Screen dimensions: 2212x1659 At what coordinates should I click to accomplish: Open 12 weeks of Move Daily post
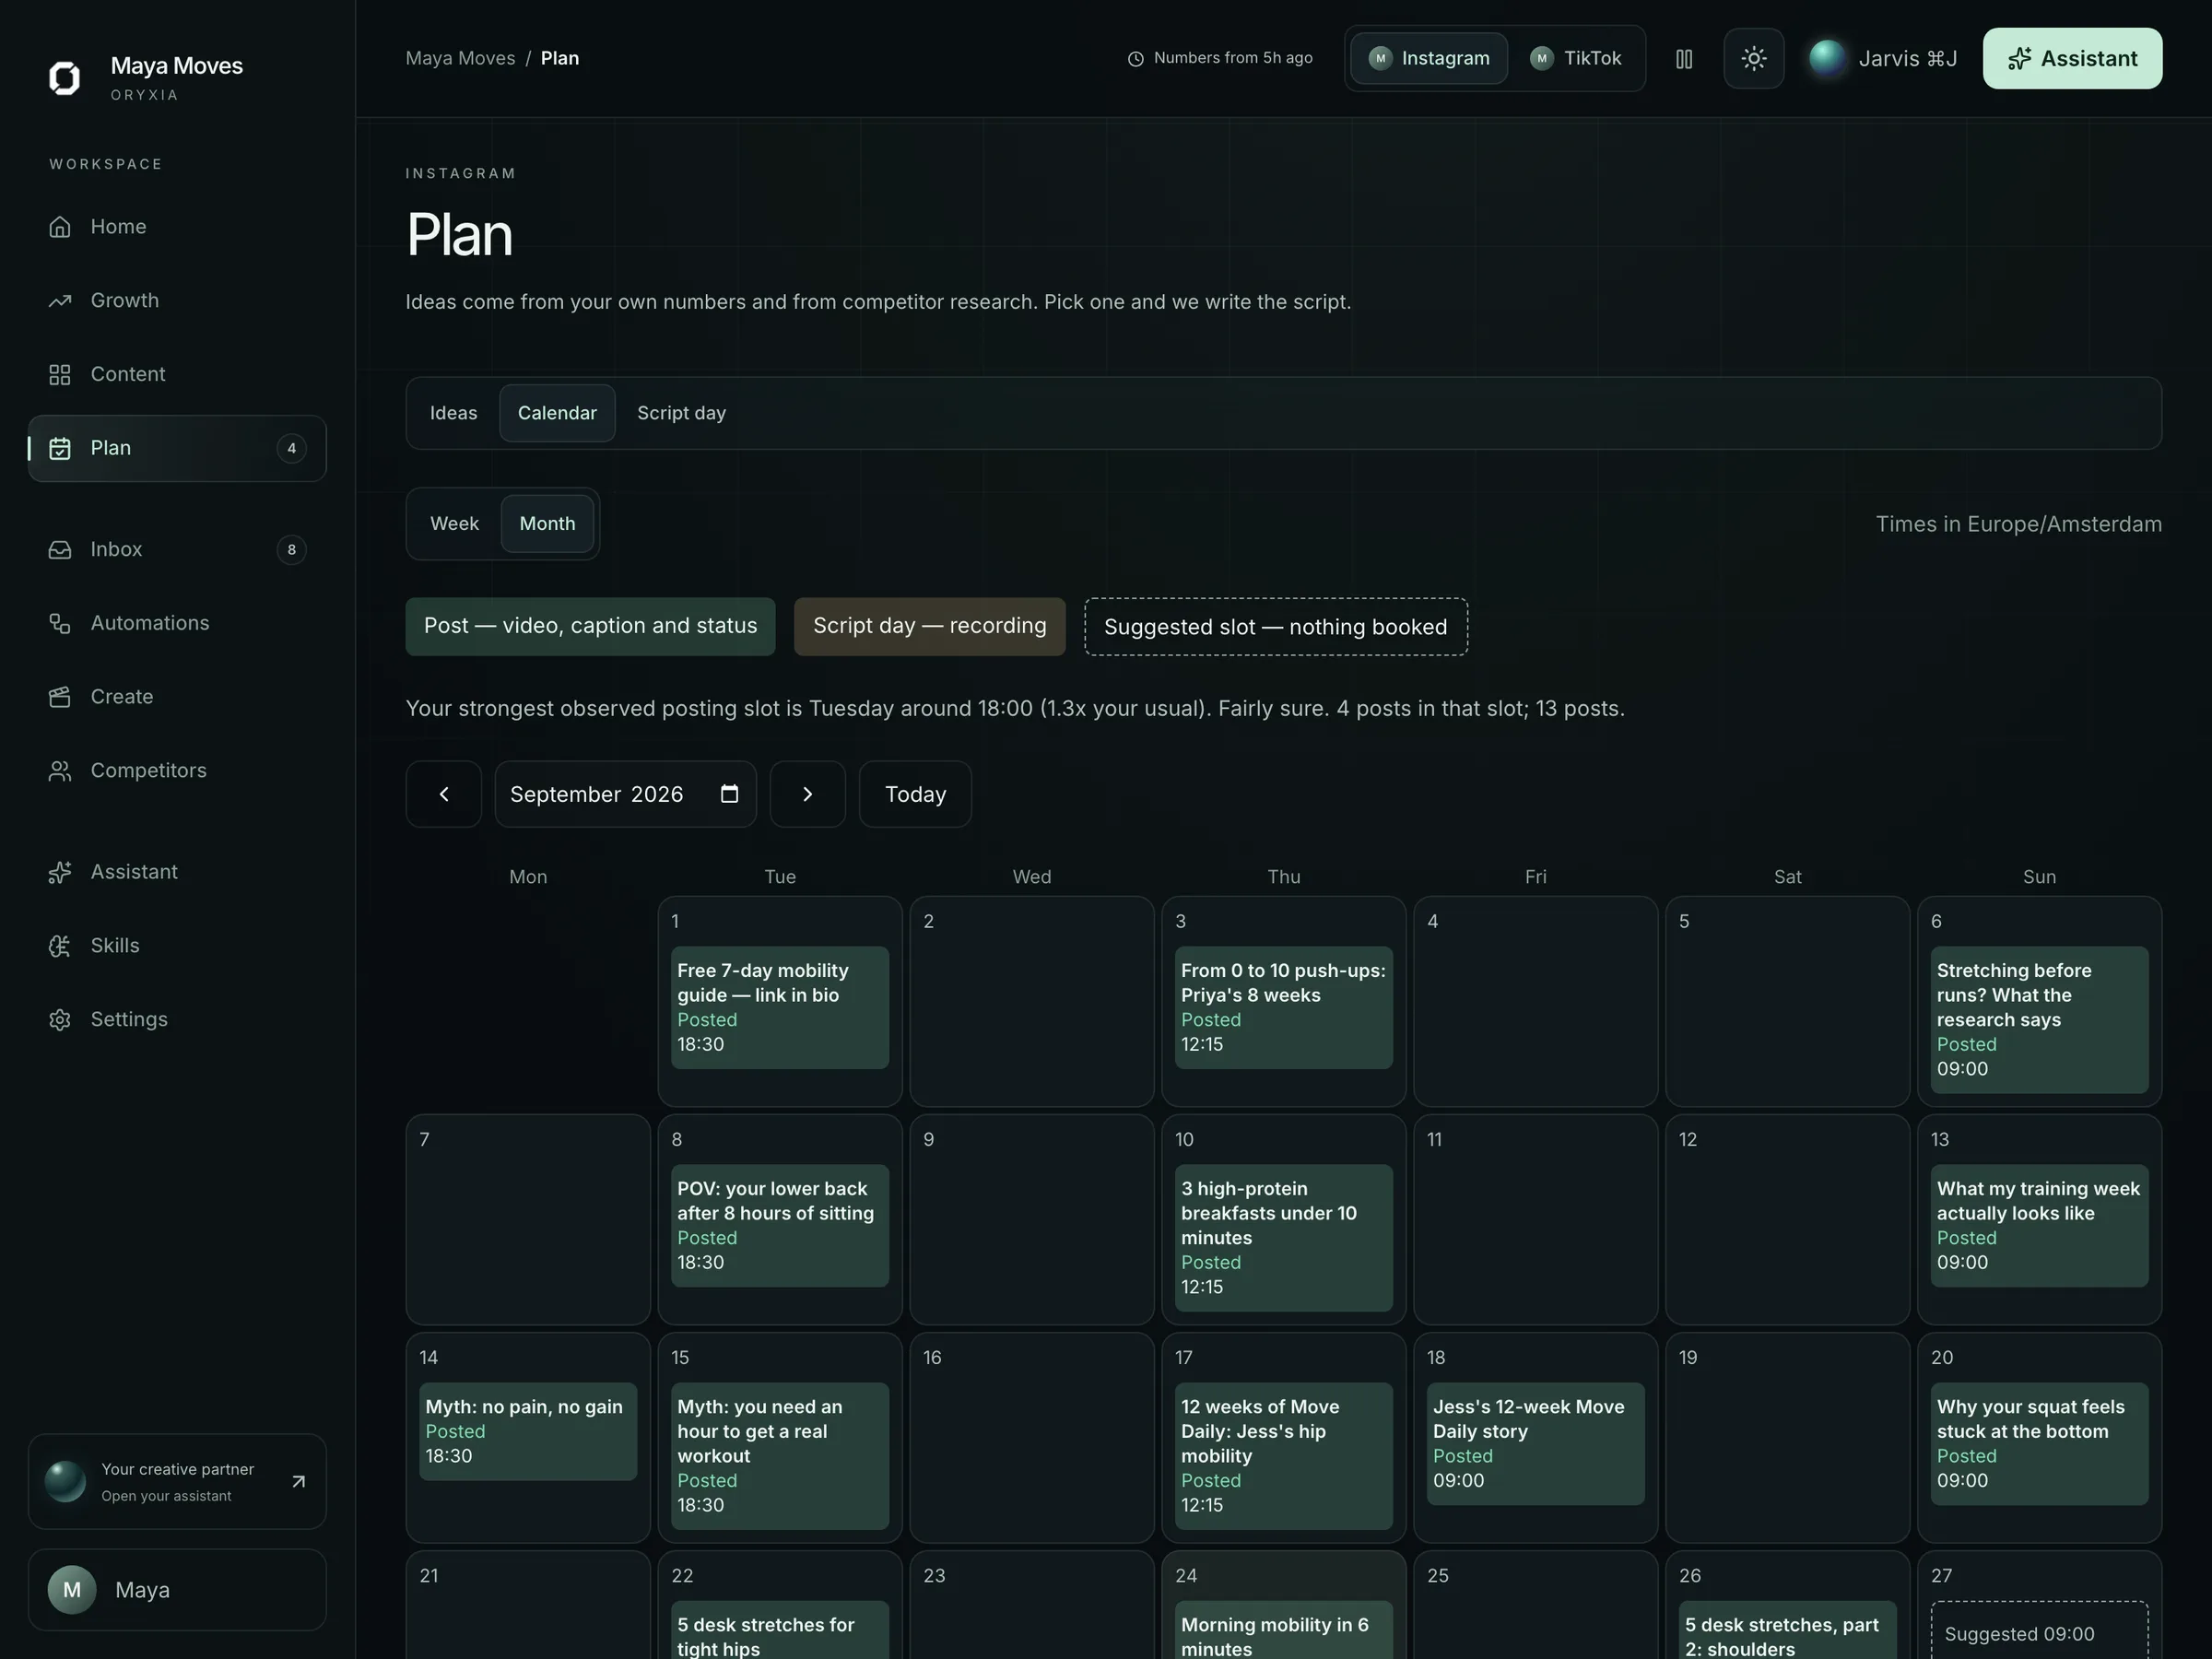click(x=1283, y=1456)
